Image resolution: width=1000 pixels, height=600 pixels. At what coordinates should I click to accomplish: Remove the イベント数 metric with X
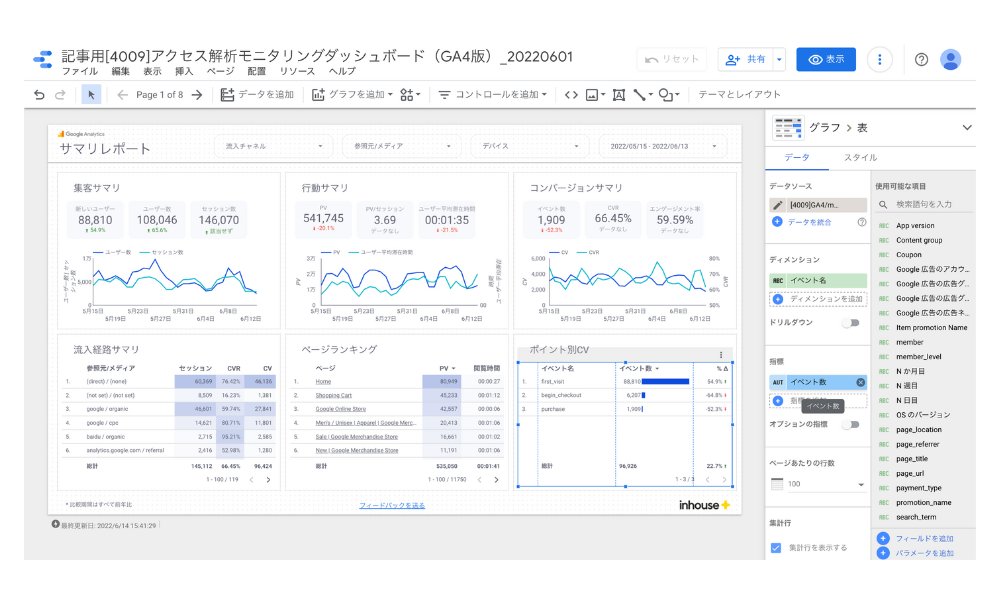pyautogui.click(x=860, y=382)
